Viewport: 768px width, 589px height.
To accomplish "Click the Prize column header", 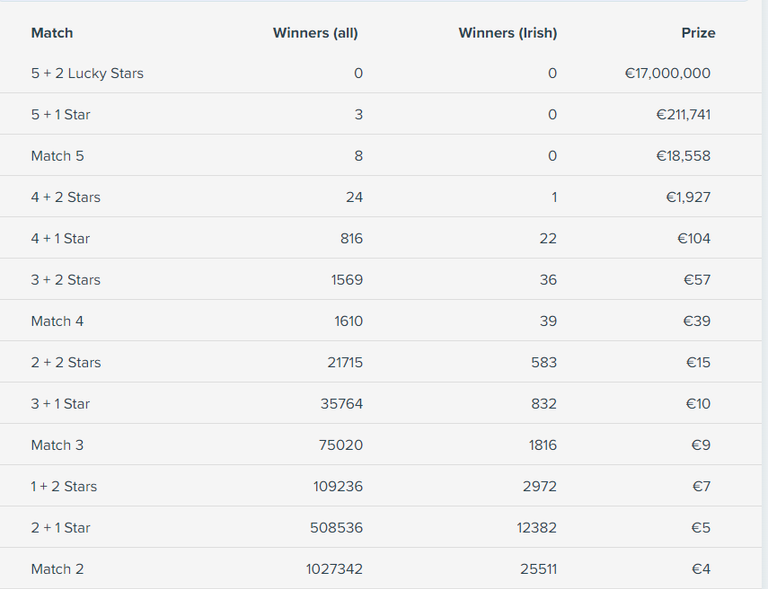I will (698, 33).
